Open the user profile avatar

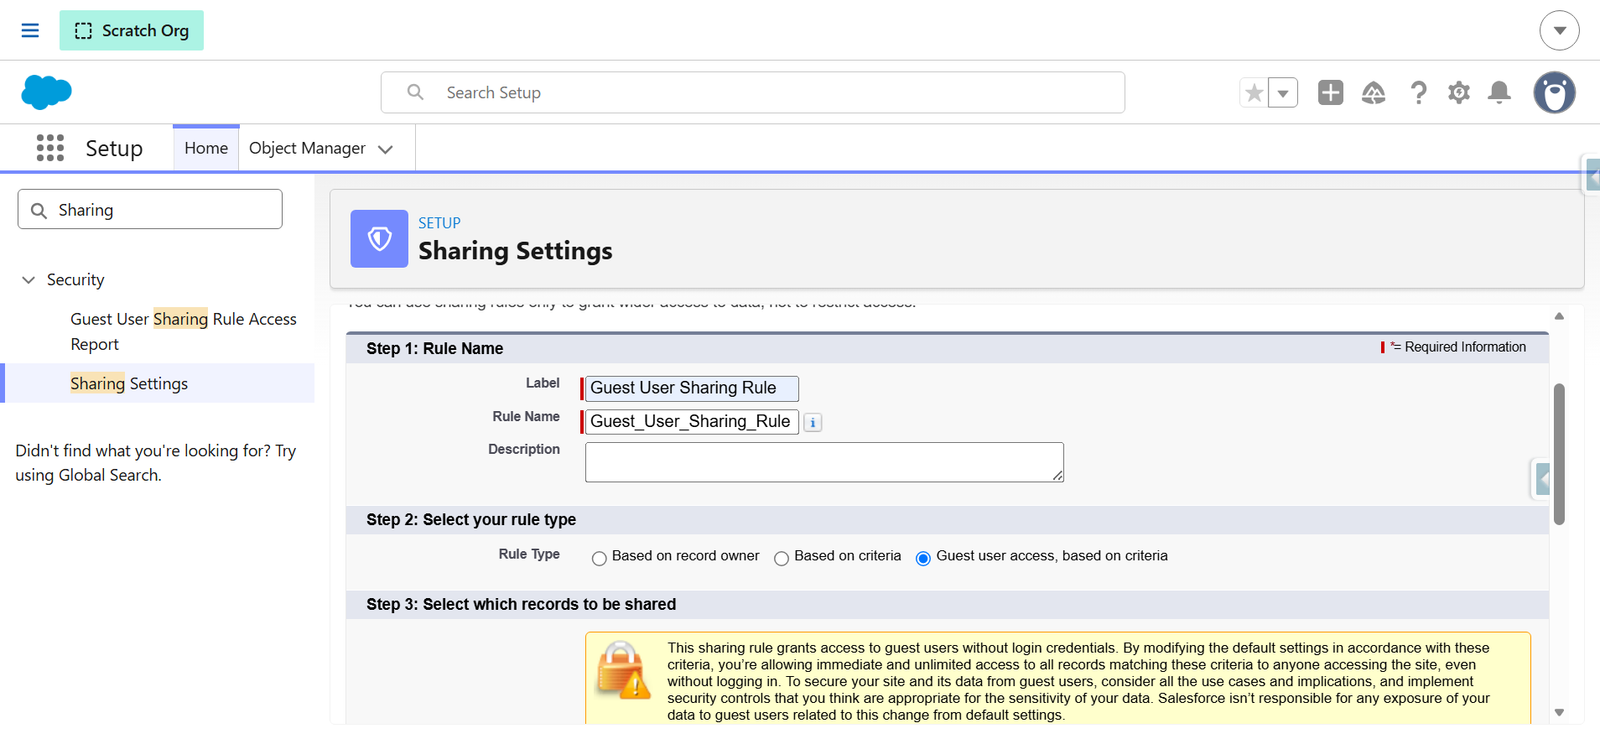tap(1554, 93)
